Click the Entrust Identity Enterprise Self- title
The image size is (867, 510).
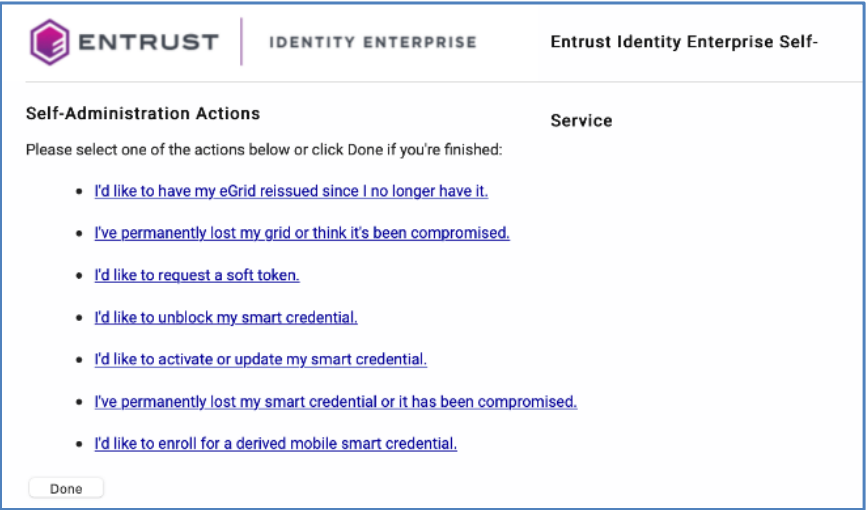684,42
